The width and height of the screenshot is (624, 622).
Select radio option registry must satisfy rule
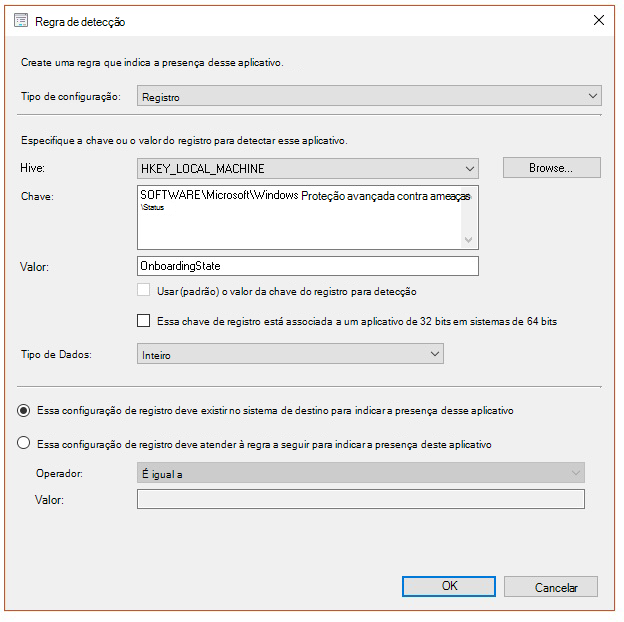(x=24, y=444)
